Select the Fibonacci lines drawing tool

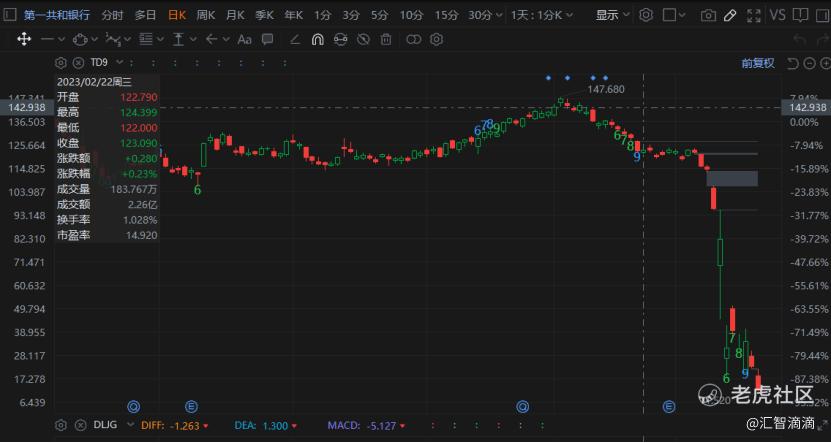(145, 39)
